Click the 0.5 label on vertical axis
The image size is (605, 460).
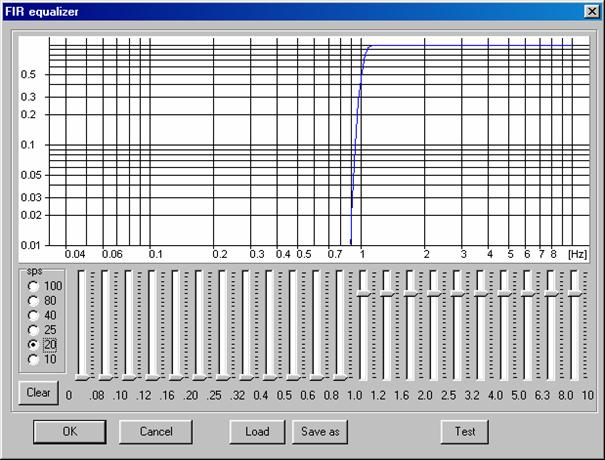[x=28, y=74]
